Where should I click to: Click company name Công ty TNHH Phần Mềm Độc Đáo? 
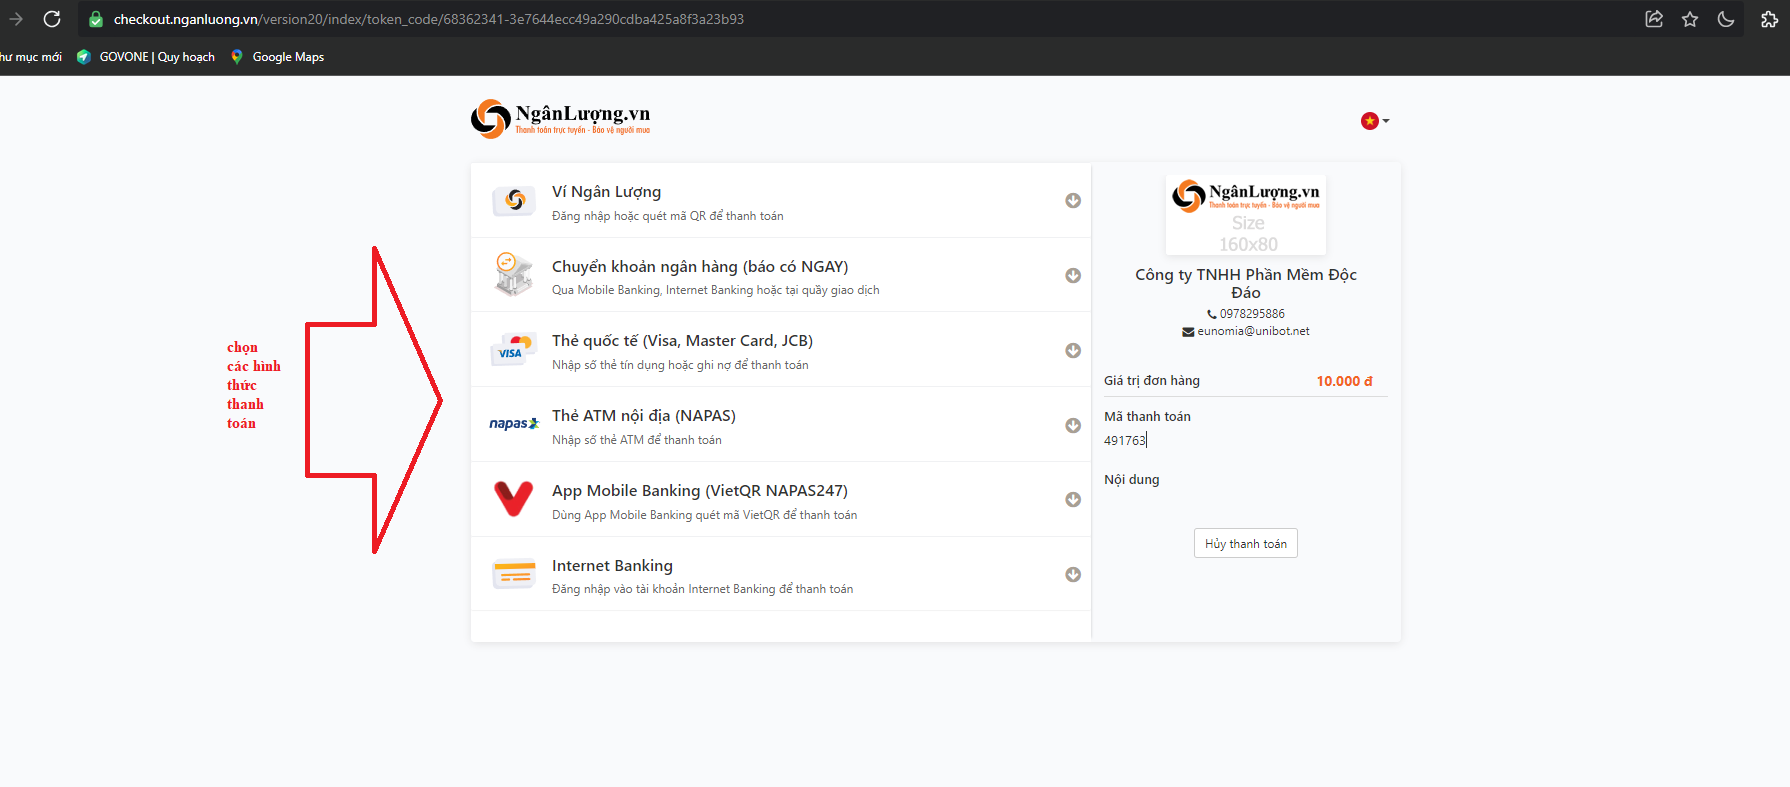pos(1246,283)
